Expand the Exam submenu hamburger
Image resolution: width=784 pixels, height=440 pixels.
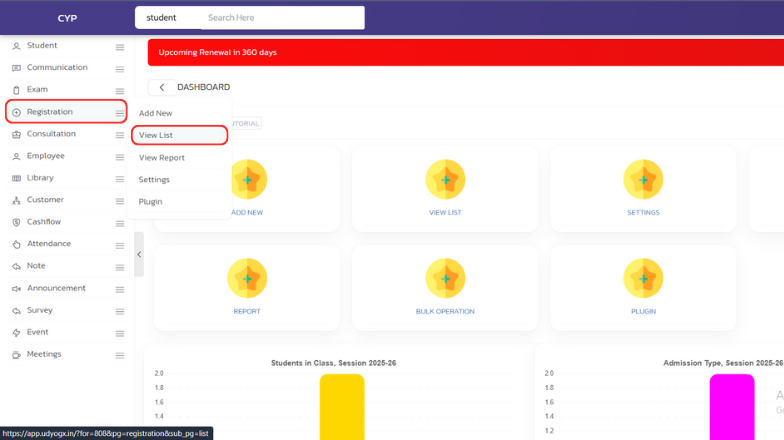click(120, 90)
